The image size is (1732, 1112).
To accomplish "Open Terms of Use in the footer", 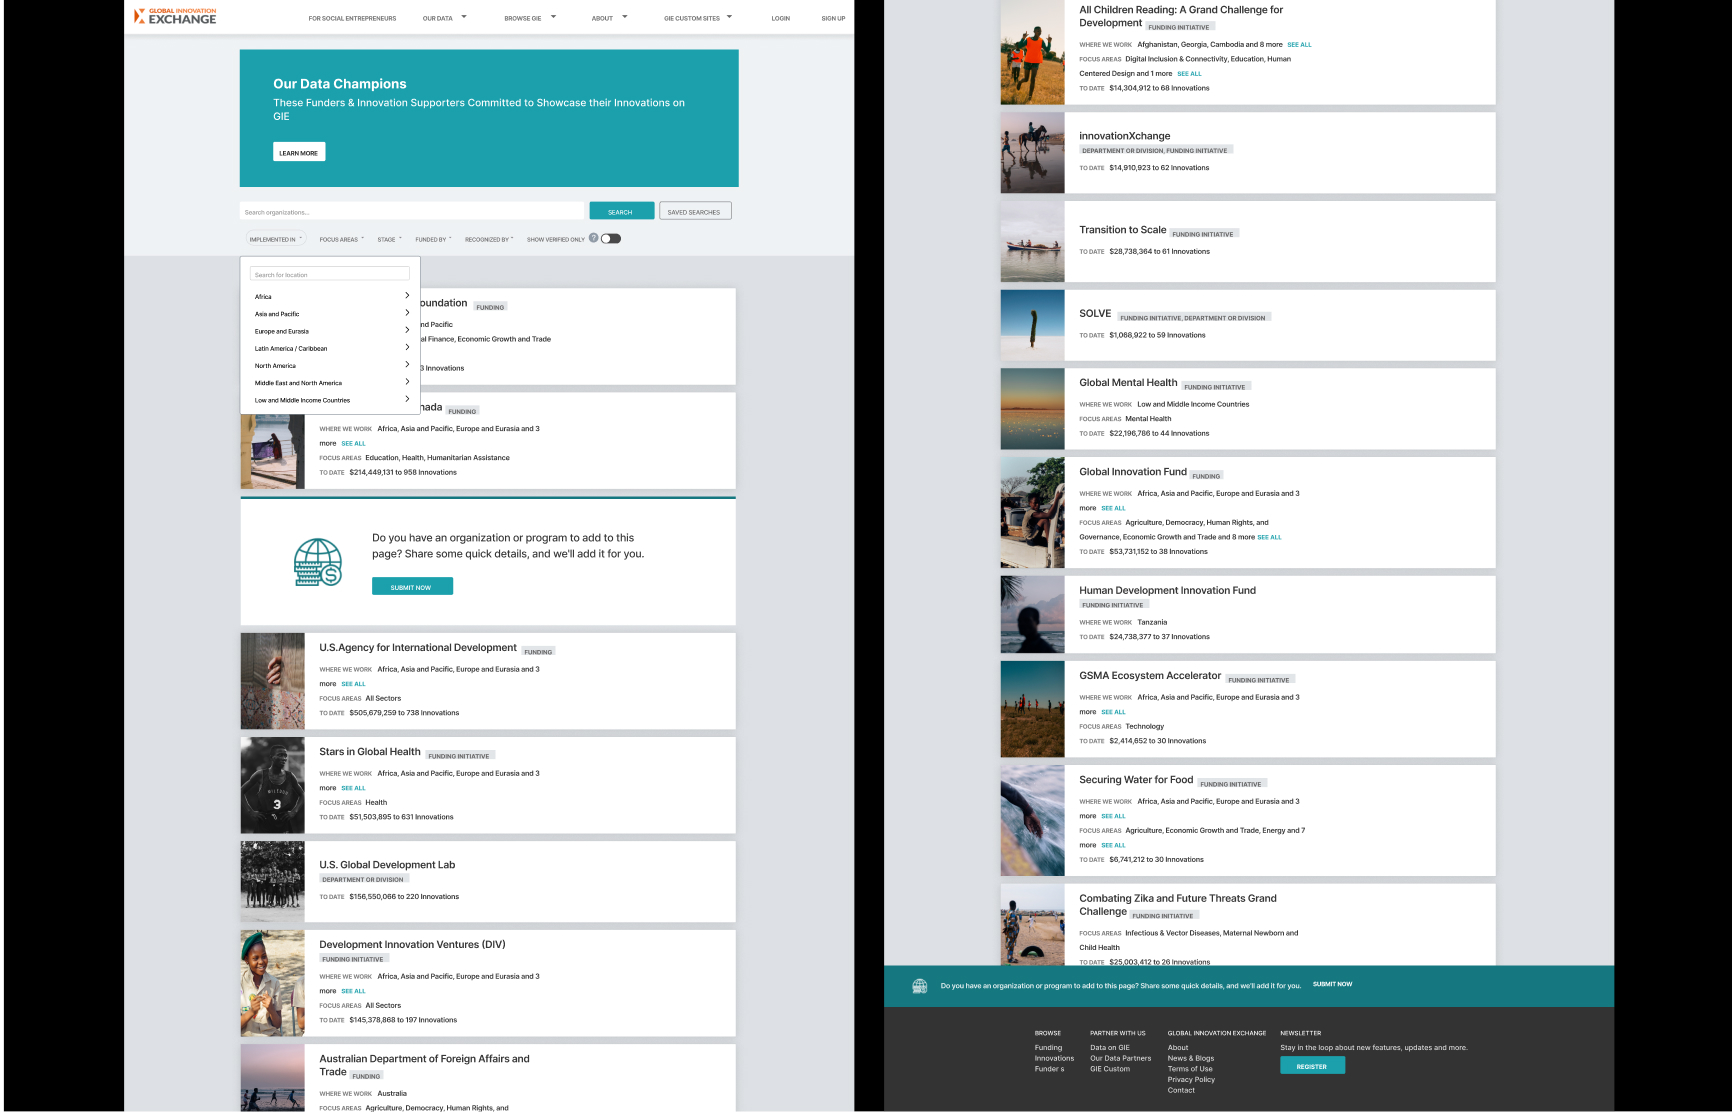I will [x=1190, y=1069].
